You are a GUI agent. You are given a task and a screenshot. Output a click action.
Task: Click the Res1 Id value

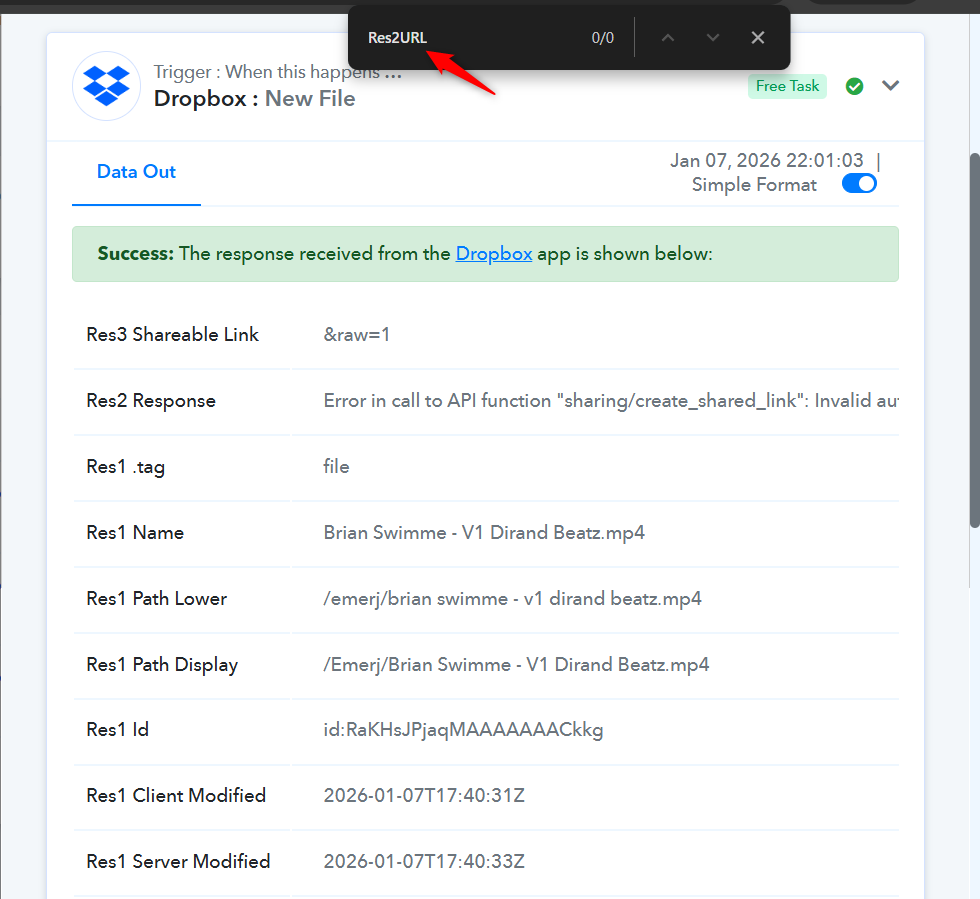[463, 730]
